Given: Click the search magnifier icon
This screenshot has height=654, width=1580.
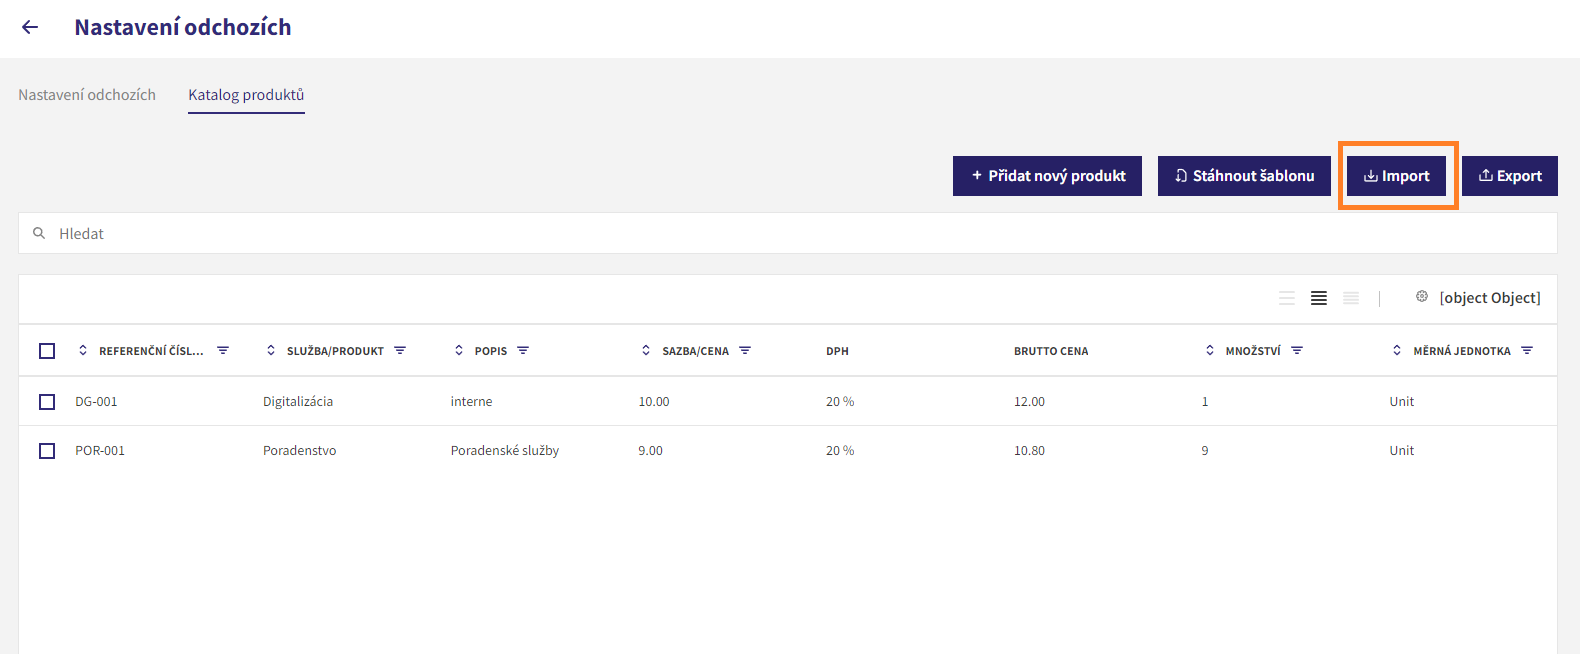Looking at the screenshot, I should point(39,233).
